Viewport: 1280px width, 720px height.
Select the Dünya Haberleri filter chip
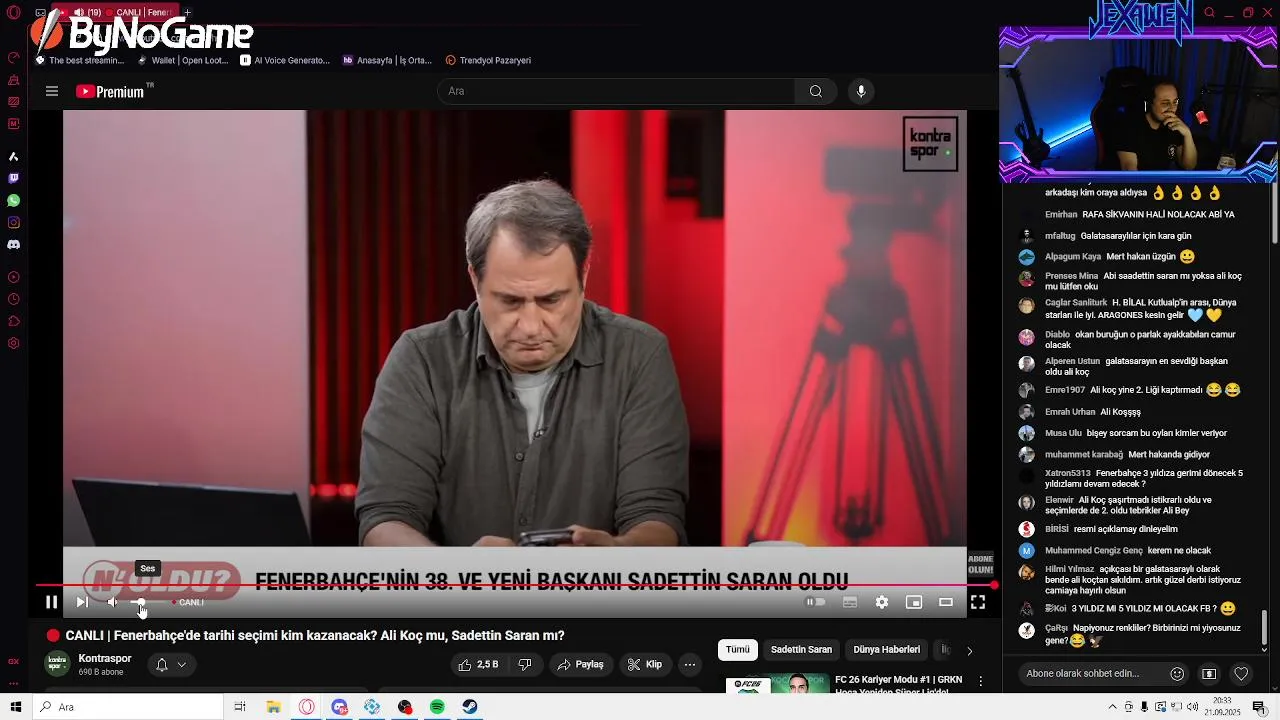point(887,650)
